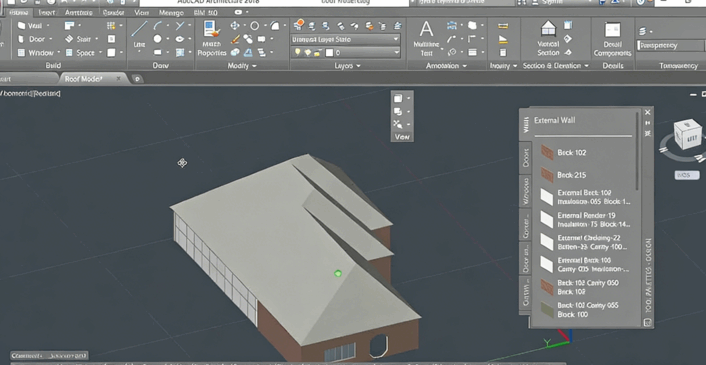Open the Windows tab in tool palette

point(525,191)
